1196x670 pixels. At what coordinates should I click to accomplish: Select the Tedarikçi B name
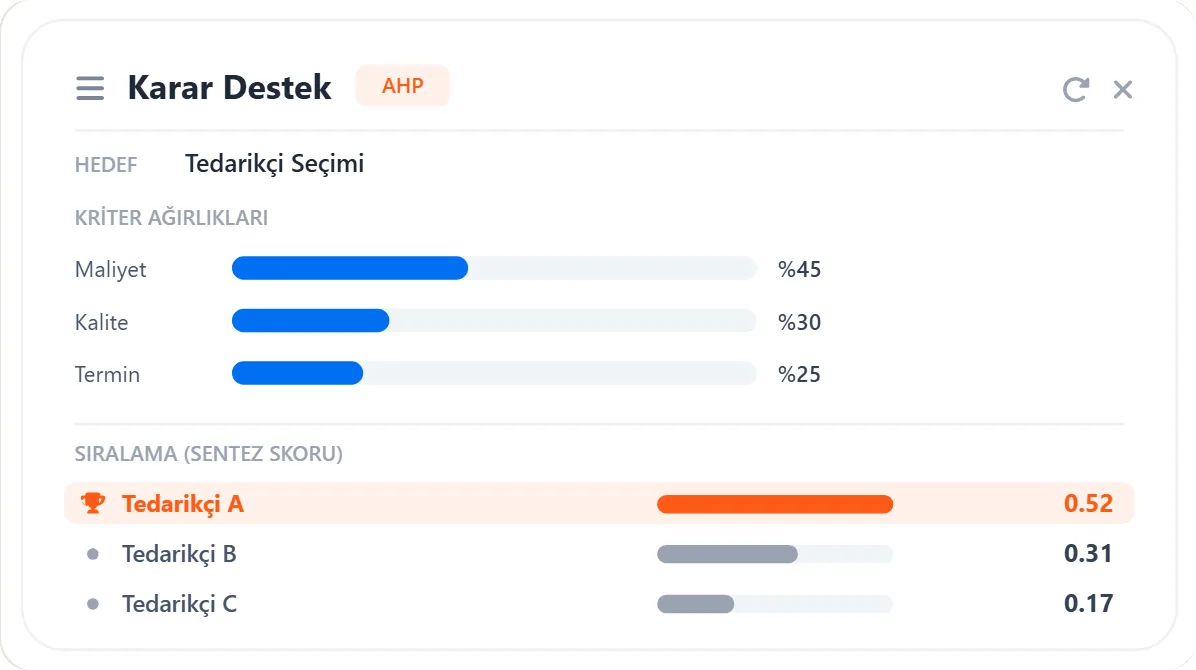pyautogui.click(x=179, y=554)
